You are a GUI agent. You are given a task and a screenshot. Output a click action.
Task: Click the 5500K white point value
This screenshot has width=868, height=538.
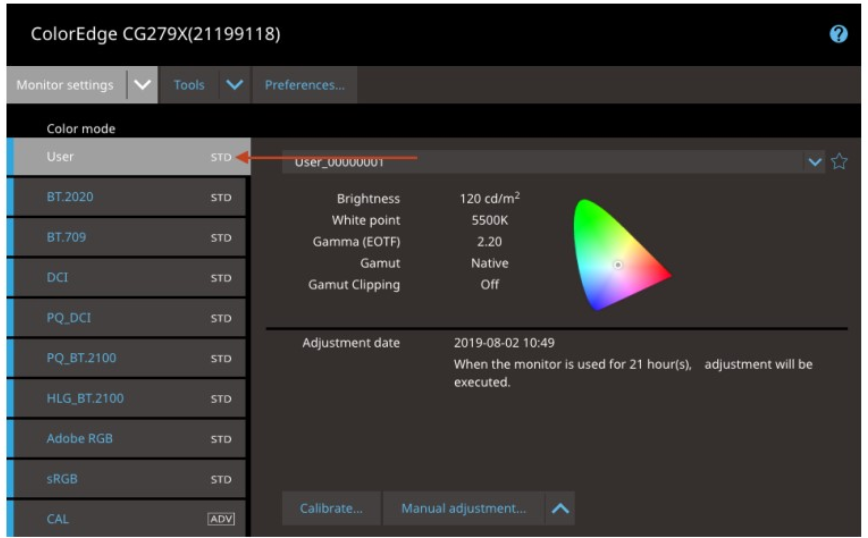point(489,220)
